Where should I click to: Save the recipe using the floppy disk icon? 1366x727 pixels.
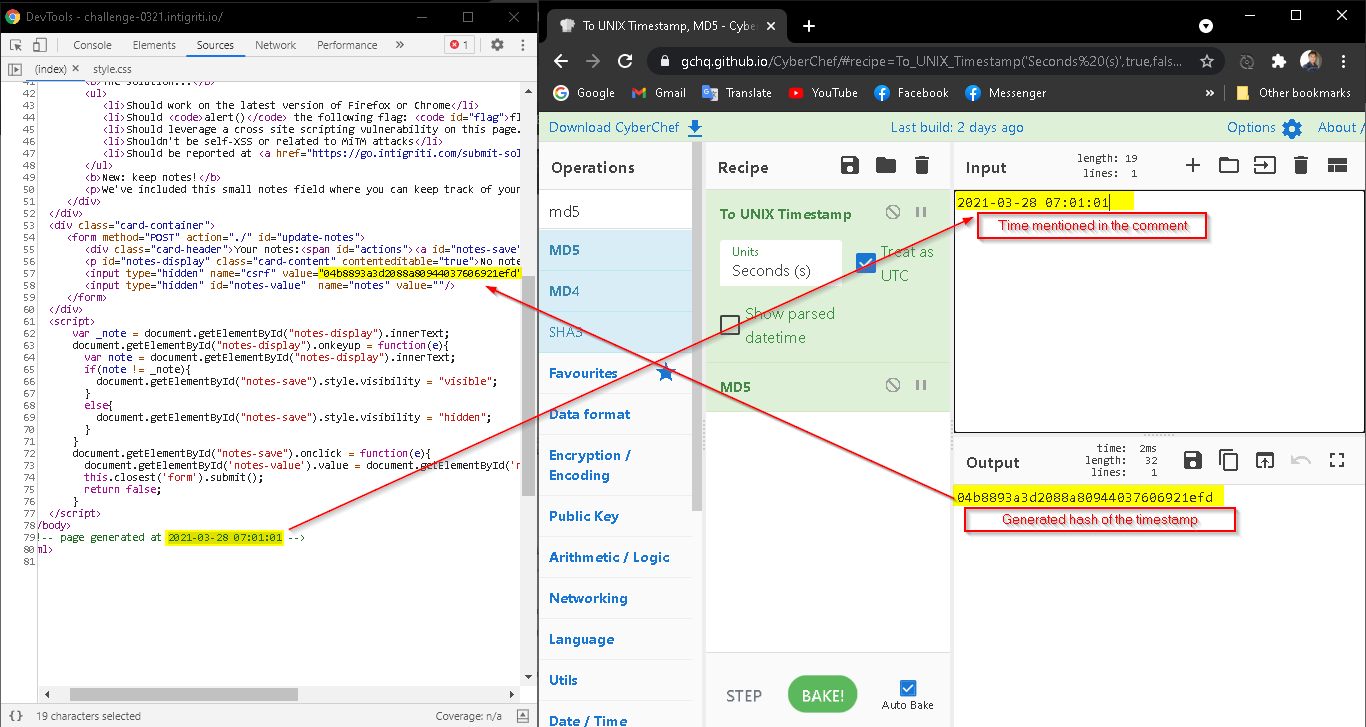coord(850,166)
